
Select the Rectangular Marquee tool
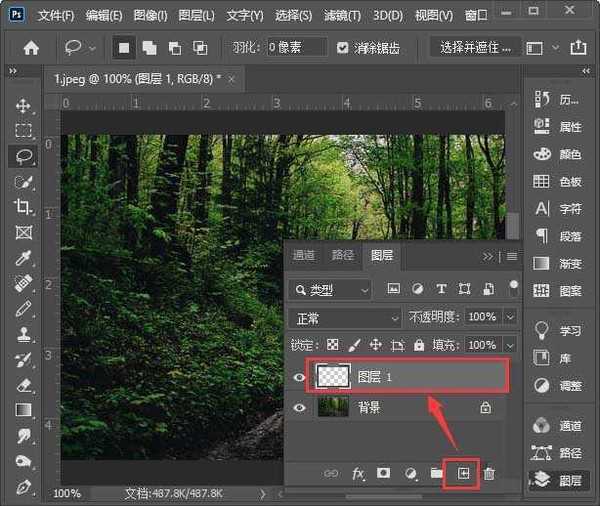(x=22, y=130)
